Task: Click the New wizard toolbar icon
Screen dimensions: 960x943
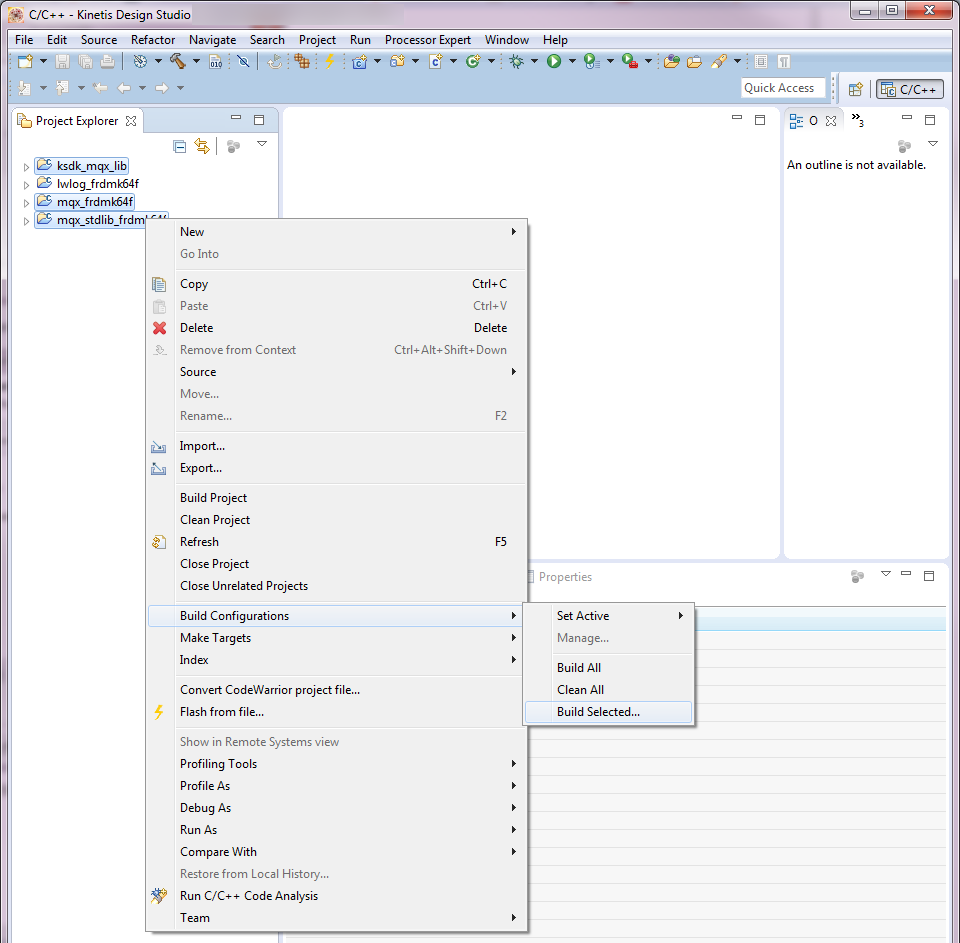Action: tap(25, 61)
